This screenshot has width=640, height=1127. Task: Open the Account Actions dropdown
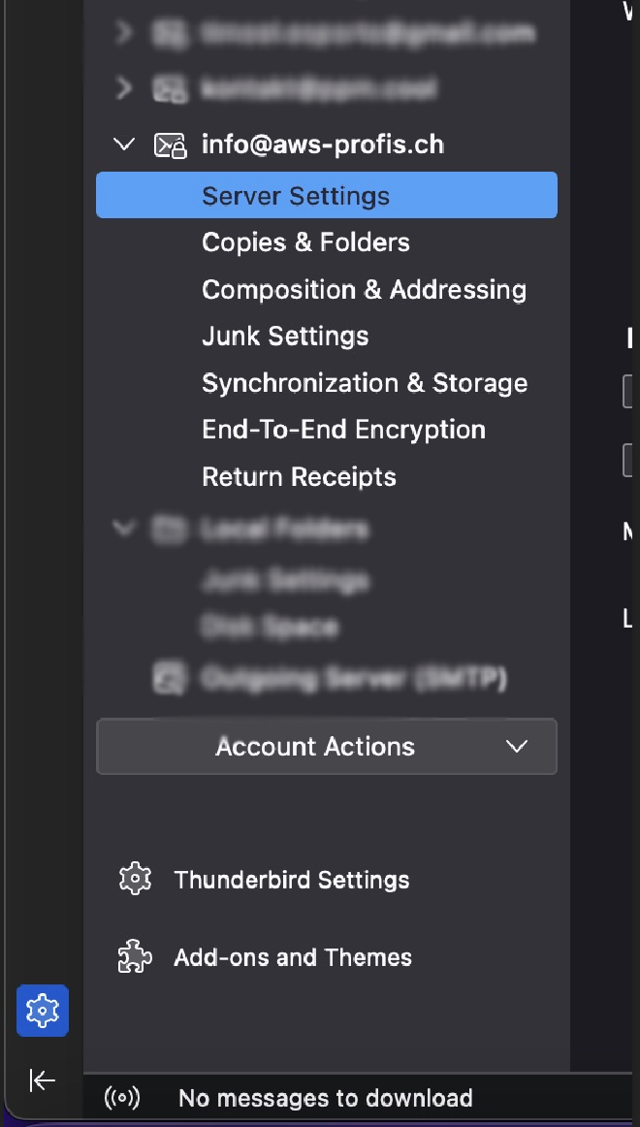point(326,746)
